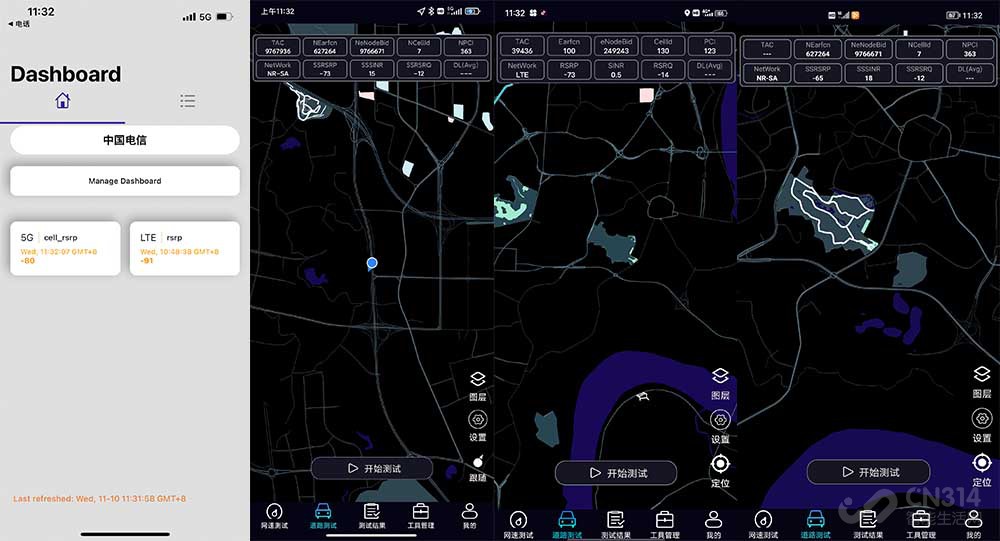Tap 开始测试 in the SSRSRP -65 screen

(868, 472)
